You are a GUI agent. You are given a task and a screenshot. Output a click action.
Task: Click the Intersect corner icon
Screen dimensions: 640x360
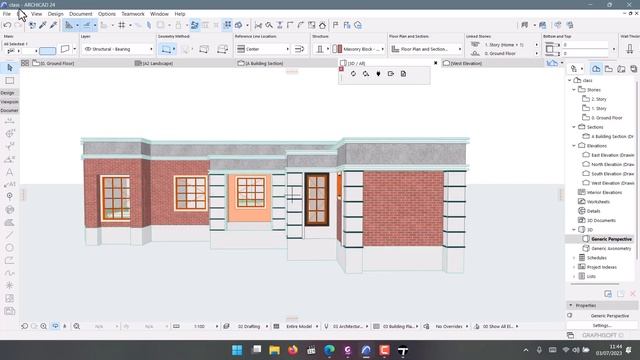(x=290, y=25)
